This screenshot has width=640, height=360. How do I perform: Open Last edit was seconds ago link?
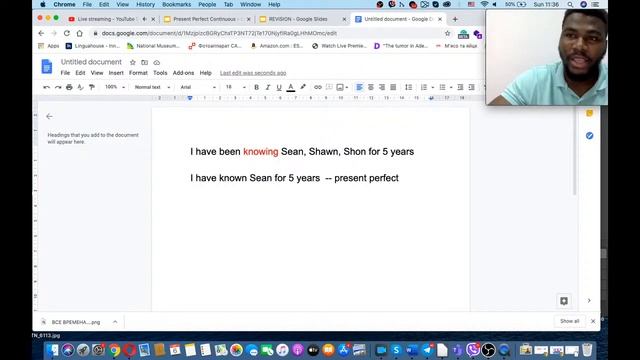(x=253, y=73)
